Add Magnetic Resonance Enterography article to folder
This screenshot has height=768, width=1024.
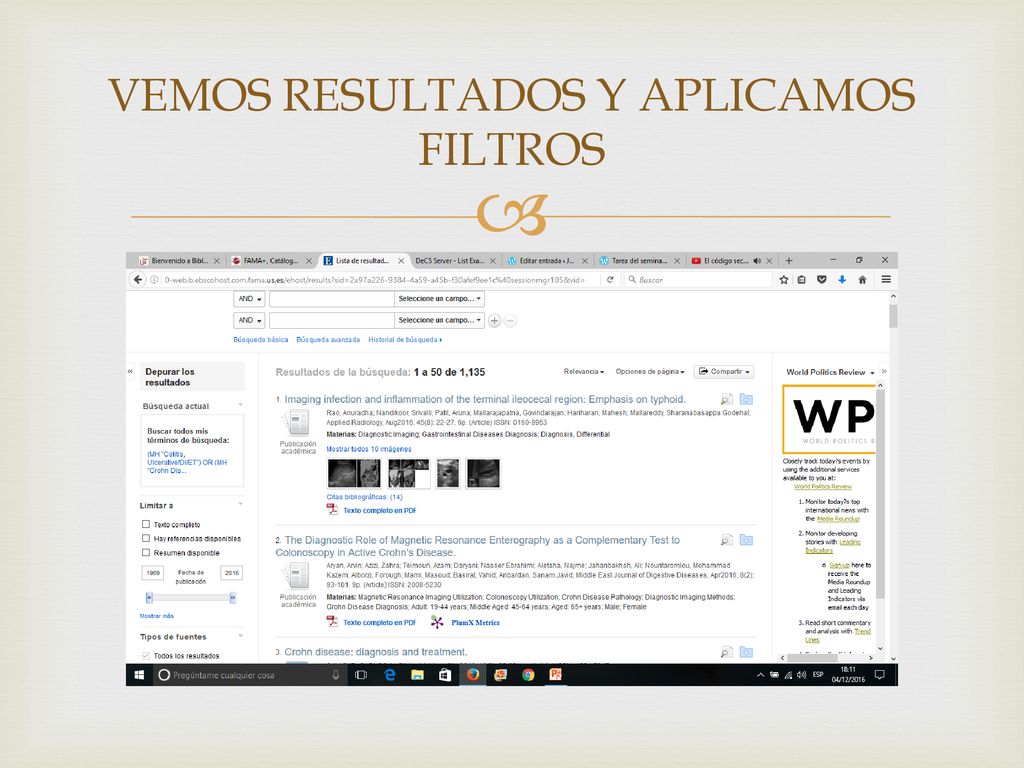(x=746, y=540)
